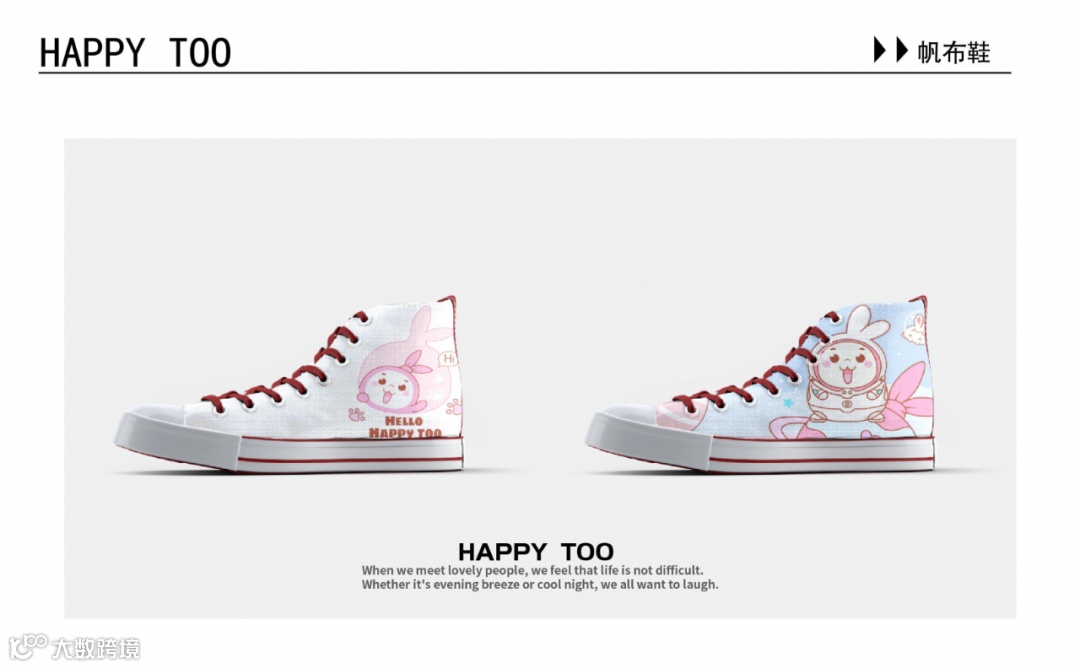The image size is (1080, 668).
Task: Click the pink bunny graphic on left shoe
Action: 405,365
